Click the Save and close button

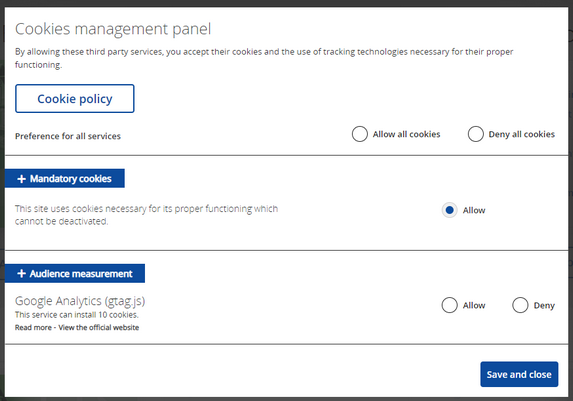519,374
